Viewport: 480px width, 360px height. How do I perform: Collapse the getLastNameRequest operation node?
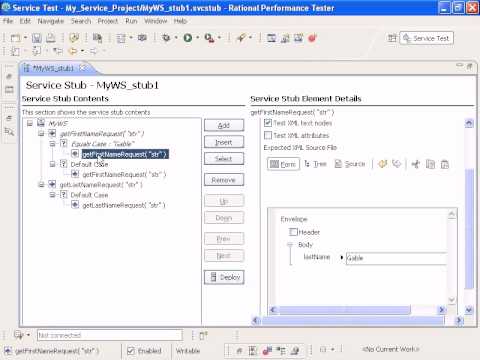(41, 184)
